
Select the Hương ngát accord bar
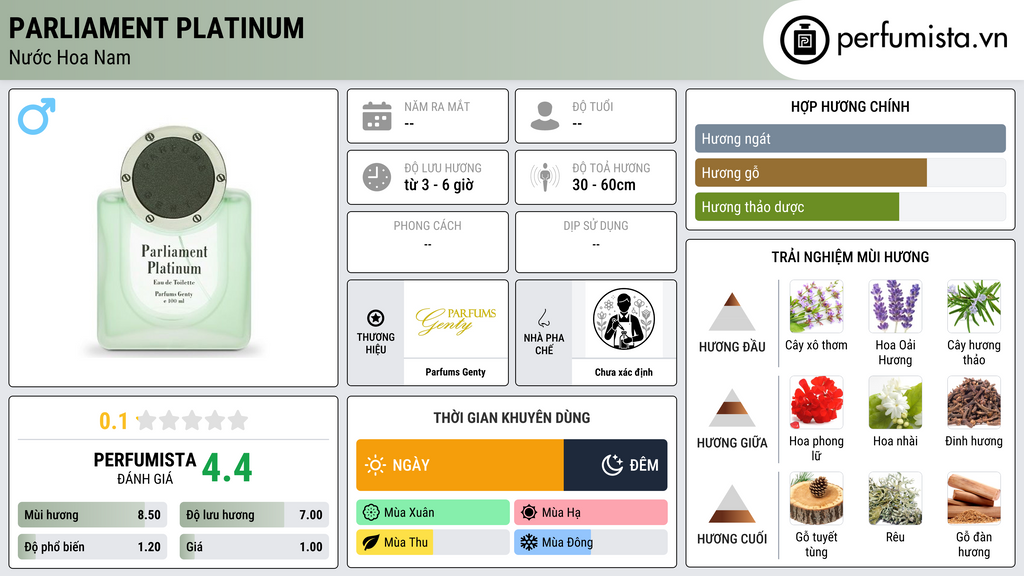click(x=850, y=138)
